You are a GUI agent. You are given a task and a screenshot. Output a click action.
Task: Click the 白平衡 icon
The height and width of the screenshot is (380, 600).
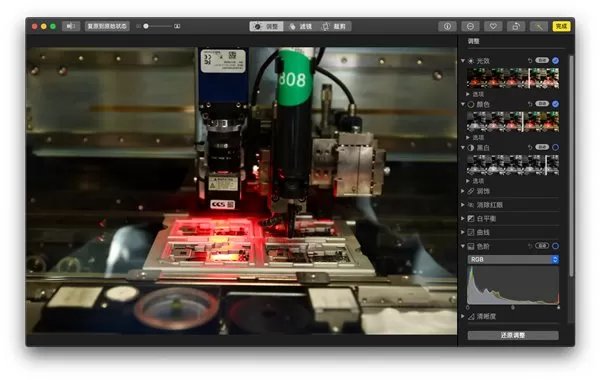click(471, 219)
